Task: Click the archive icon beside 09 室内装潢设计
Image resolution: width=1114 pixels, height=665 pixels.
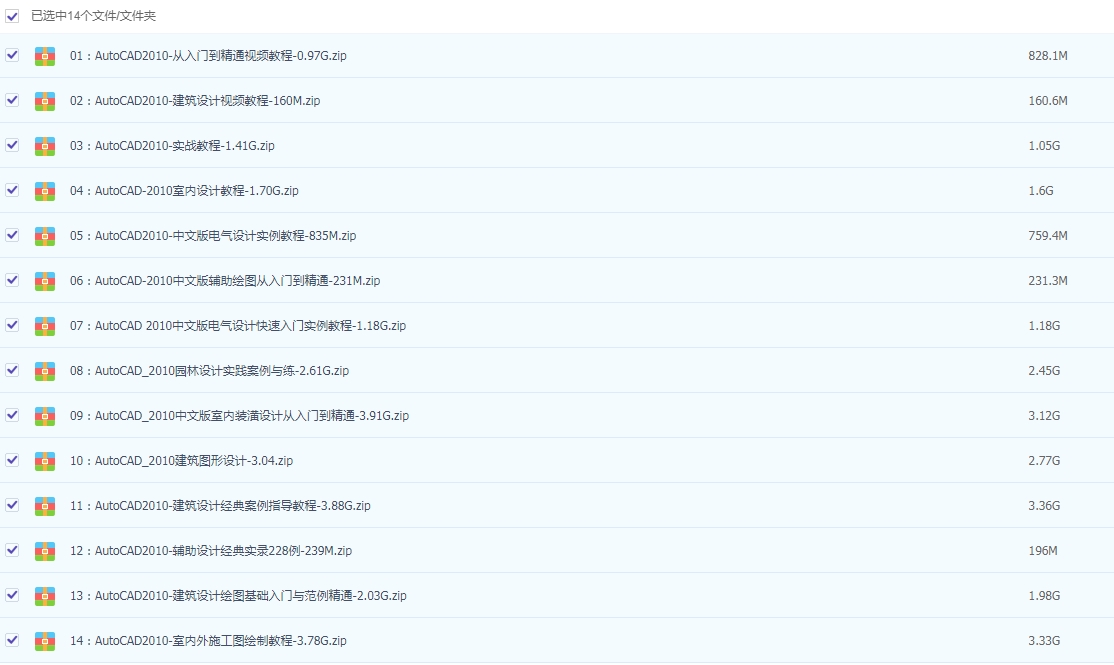Action: click(45, 416)
